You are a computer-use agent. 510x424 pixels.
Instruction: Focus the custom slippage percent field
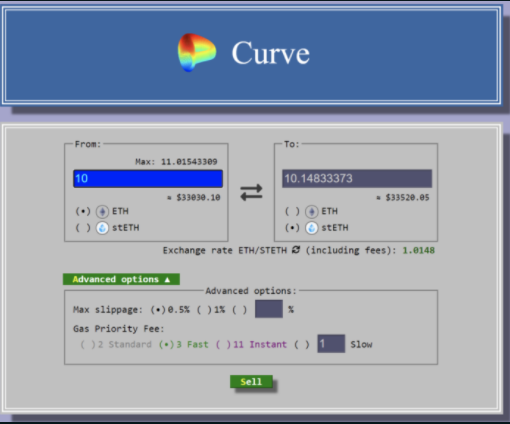tap(269, 309)
